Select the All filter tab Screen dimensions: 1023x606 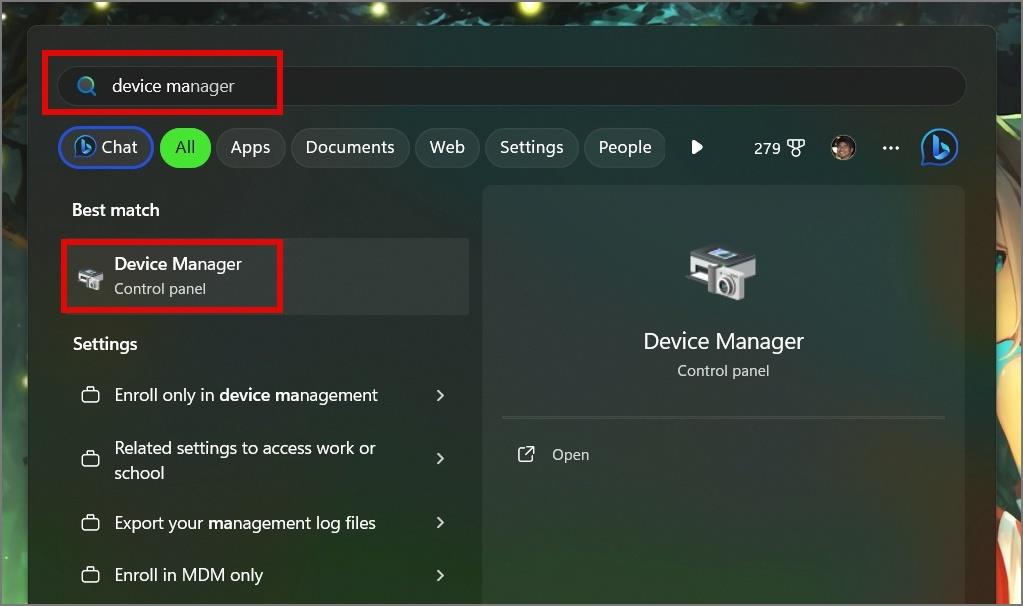[x=185, y=147]
